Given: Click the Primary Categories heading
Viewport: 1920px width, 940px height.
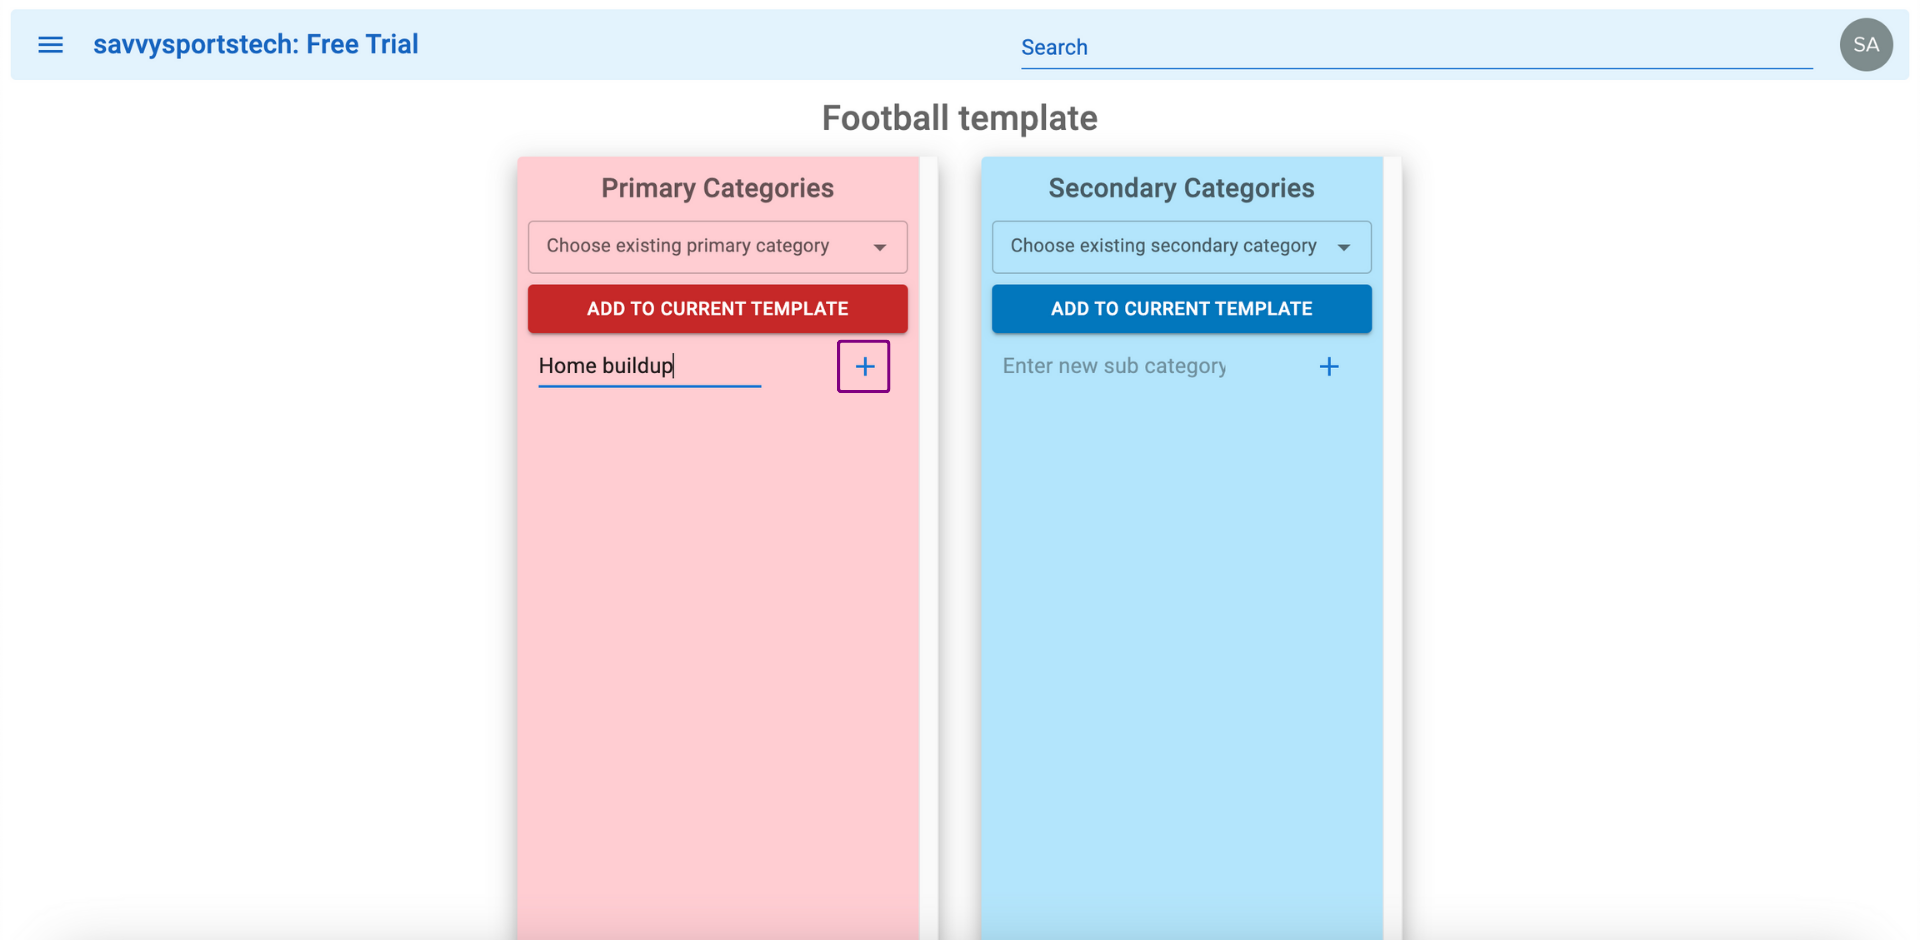Looking at the screenshot, I should (x=718, y=188).
